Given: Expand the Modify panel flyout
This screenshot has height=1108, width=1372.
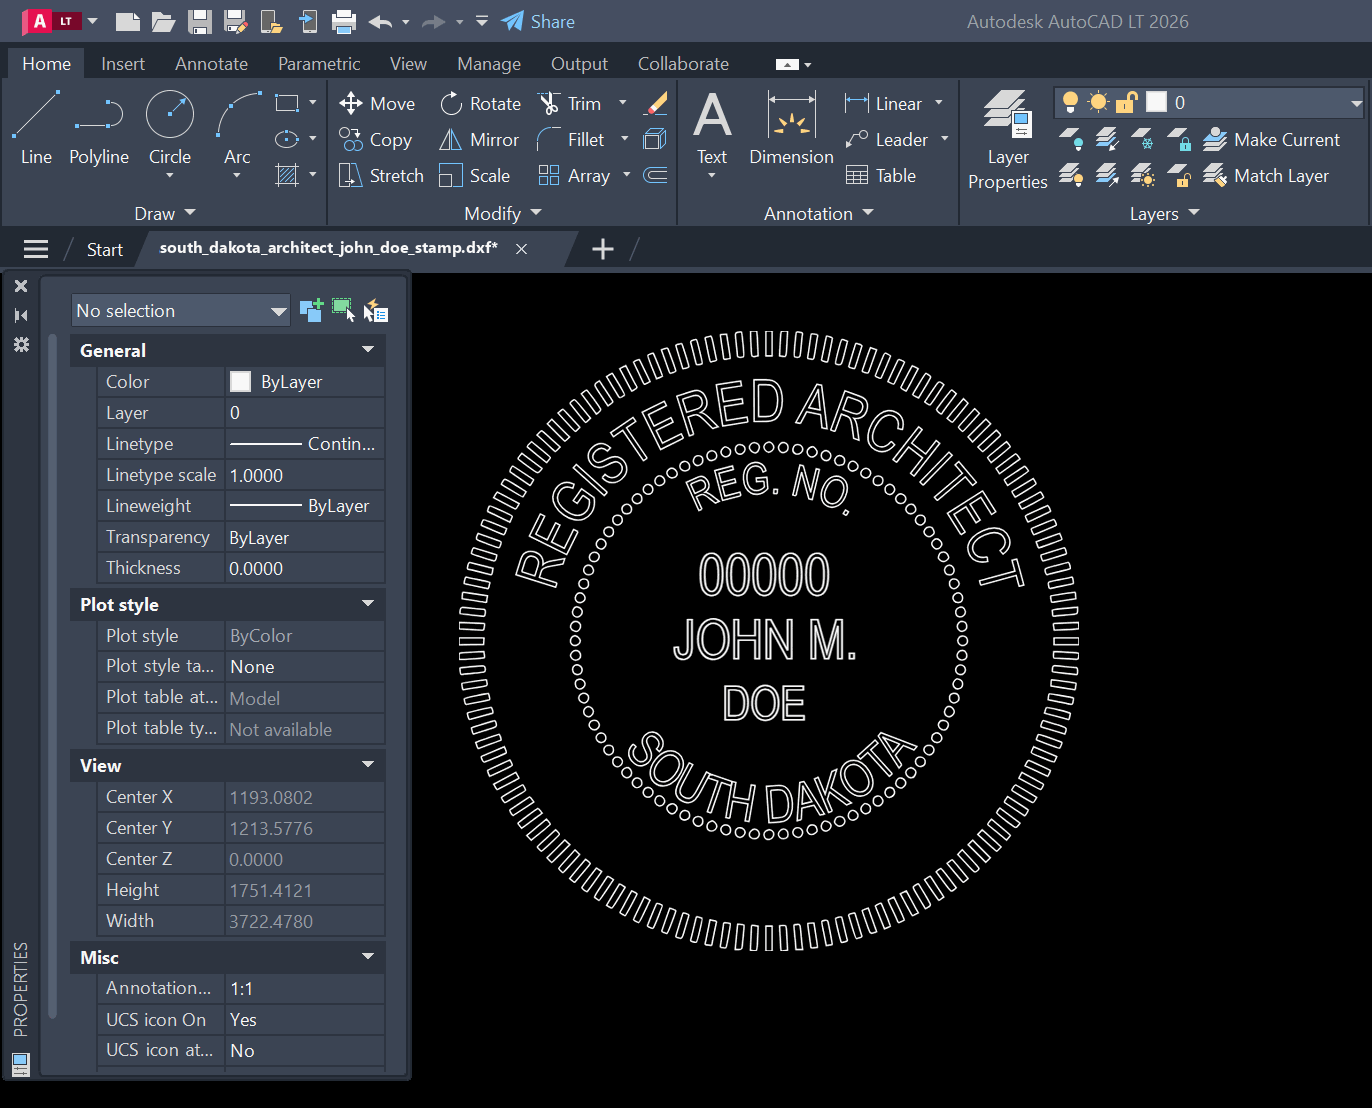Looking at the screenshot, I should [x=502, y=213].
